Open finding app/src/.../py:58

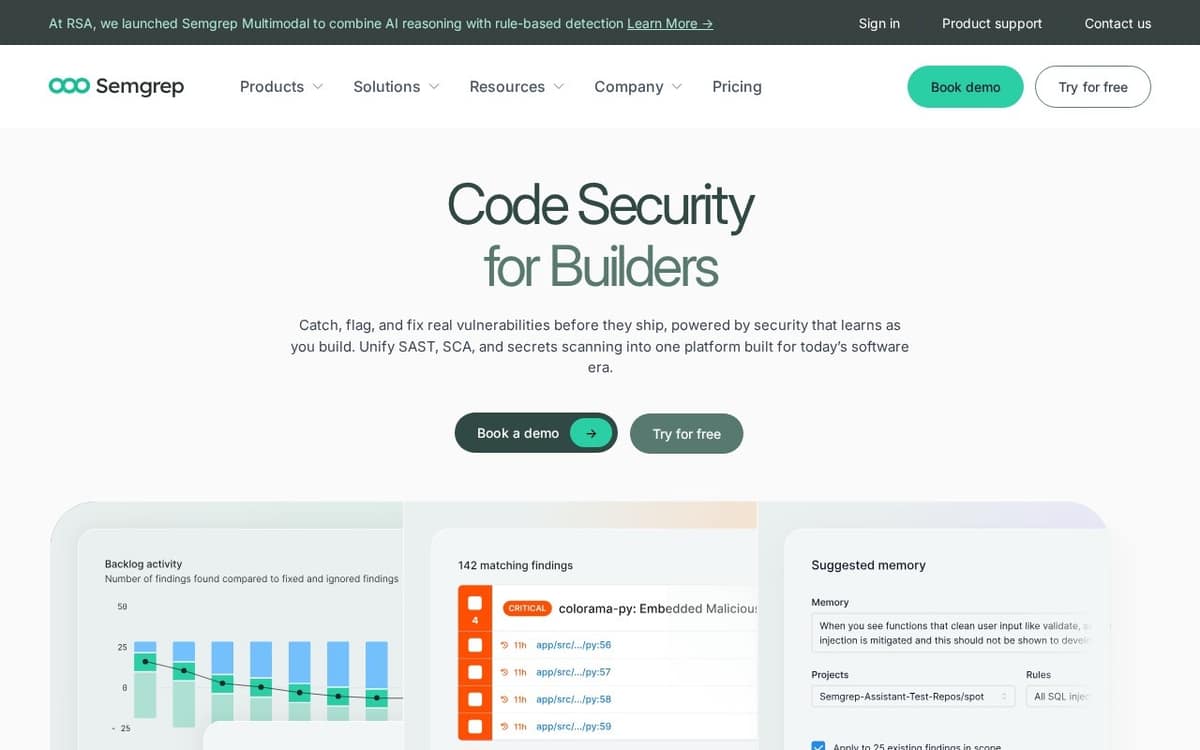pyautogui.click(x=573, y=699)
